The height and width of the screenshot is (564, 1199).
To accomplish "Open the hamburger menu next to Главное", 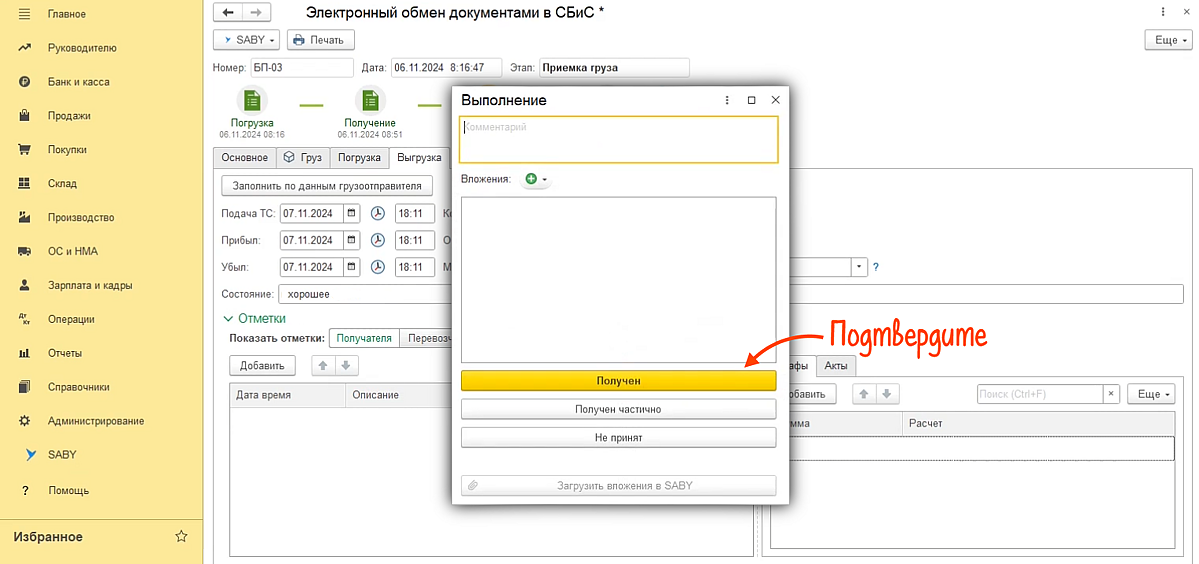I will coord(24,14).
